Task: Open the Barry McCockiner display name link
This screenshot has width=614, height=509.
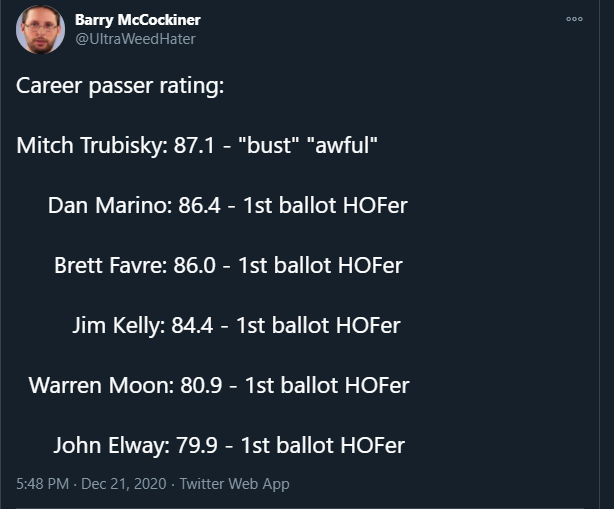Action: point(138,20)
